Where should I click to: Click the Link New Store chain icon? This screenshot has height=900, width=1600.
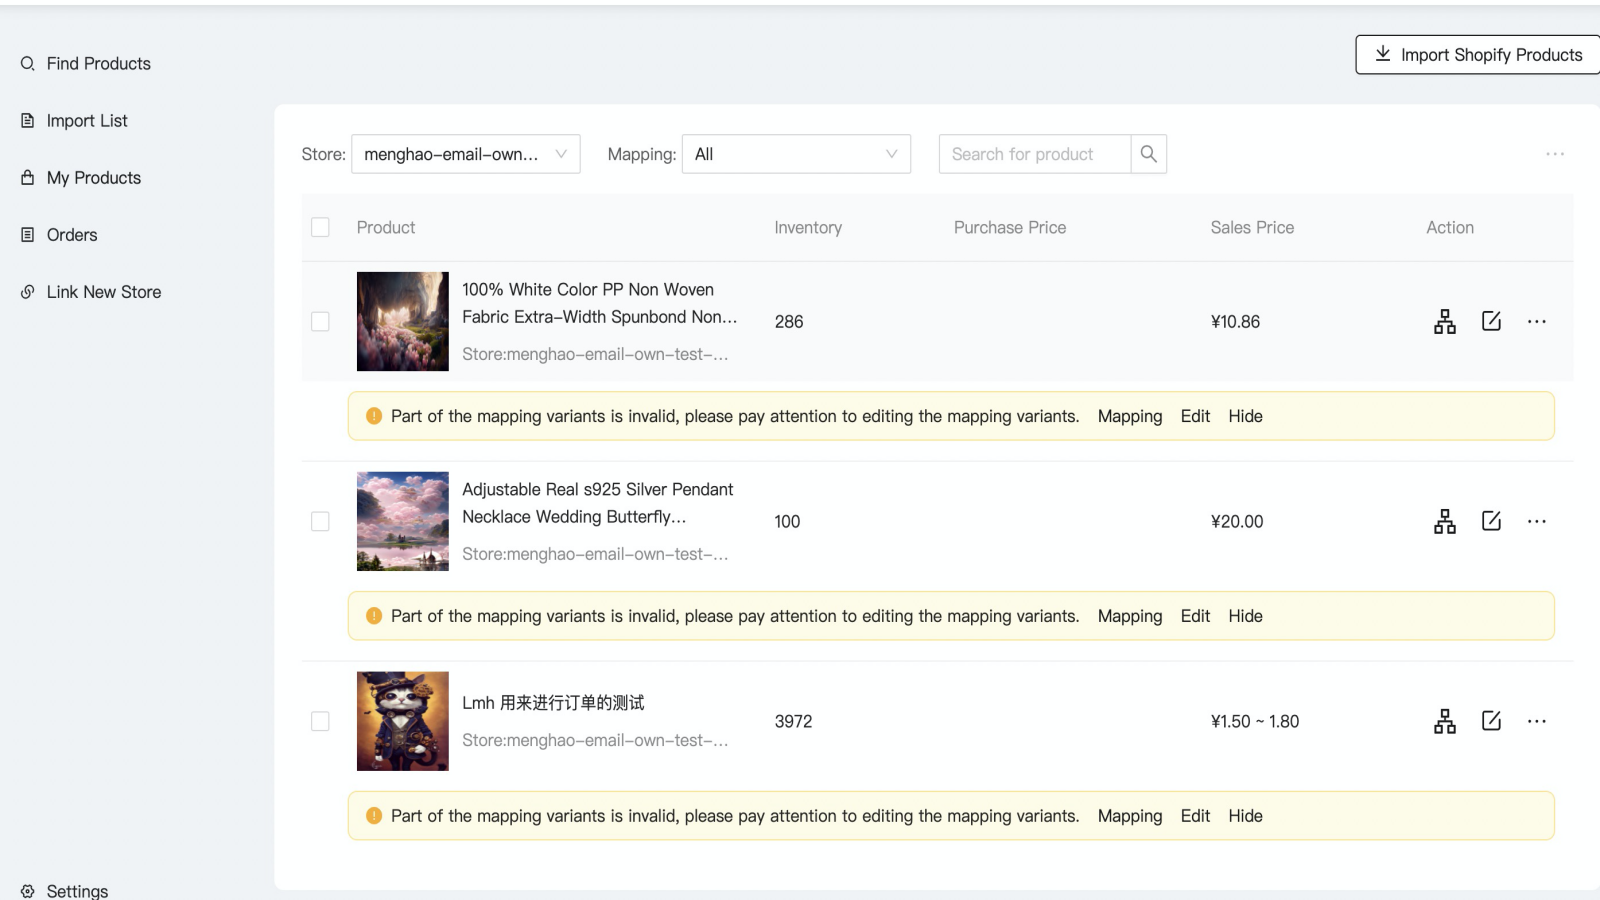27,291
